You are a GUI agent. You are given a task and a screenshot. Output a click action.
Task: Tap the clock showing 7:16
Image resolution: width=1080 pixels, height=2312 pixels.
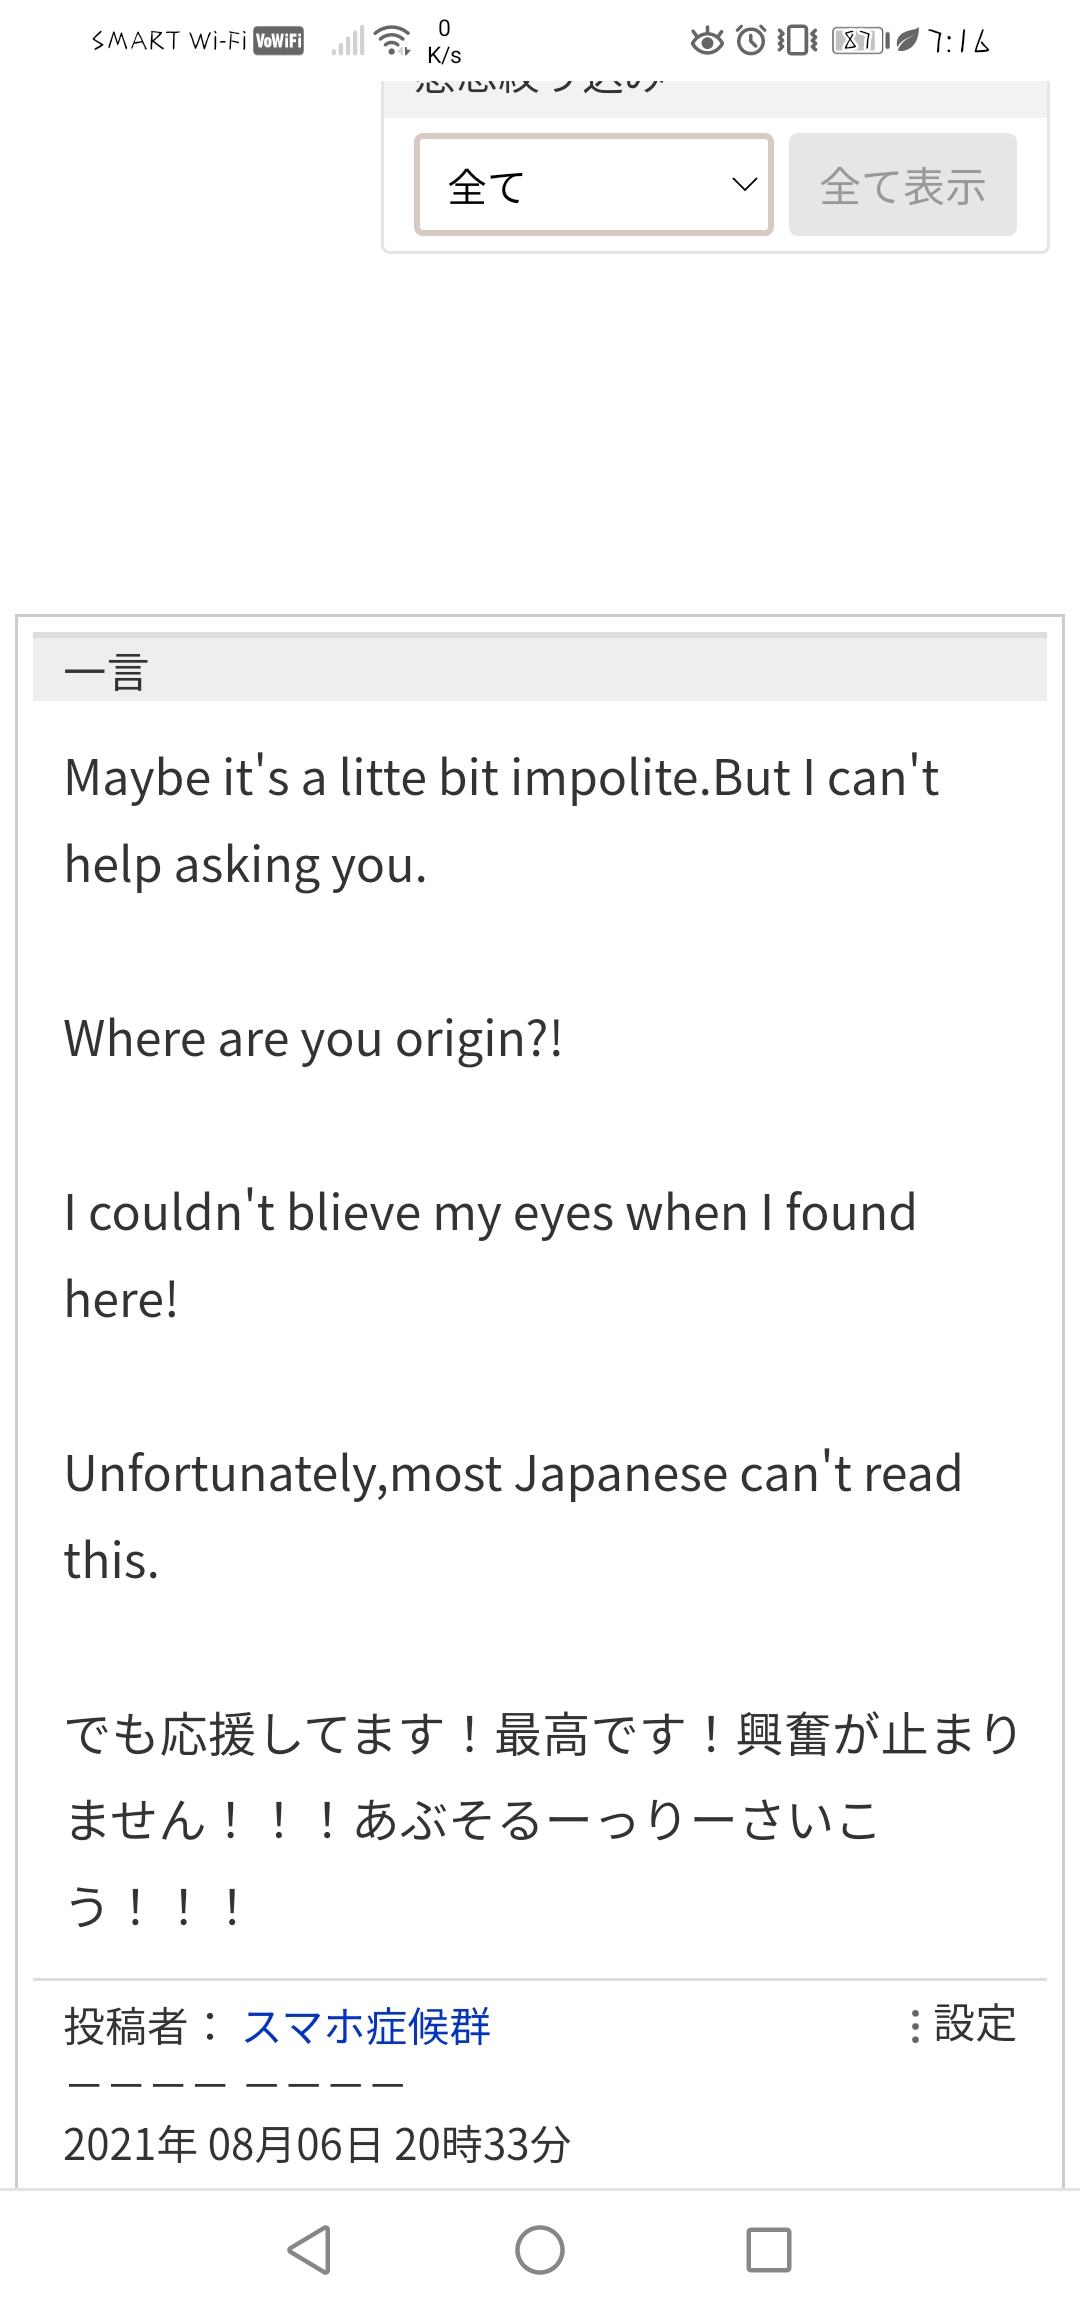pyautogui.click(x=956, y=40)
